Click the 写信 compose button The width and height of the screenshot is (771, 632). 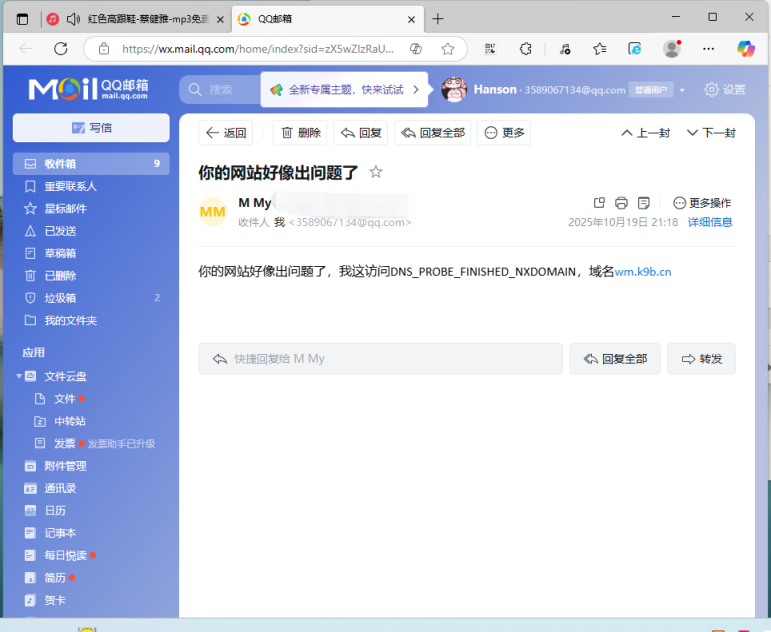click(91, 128)
